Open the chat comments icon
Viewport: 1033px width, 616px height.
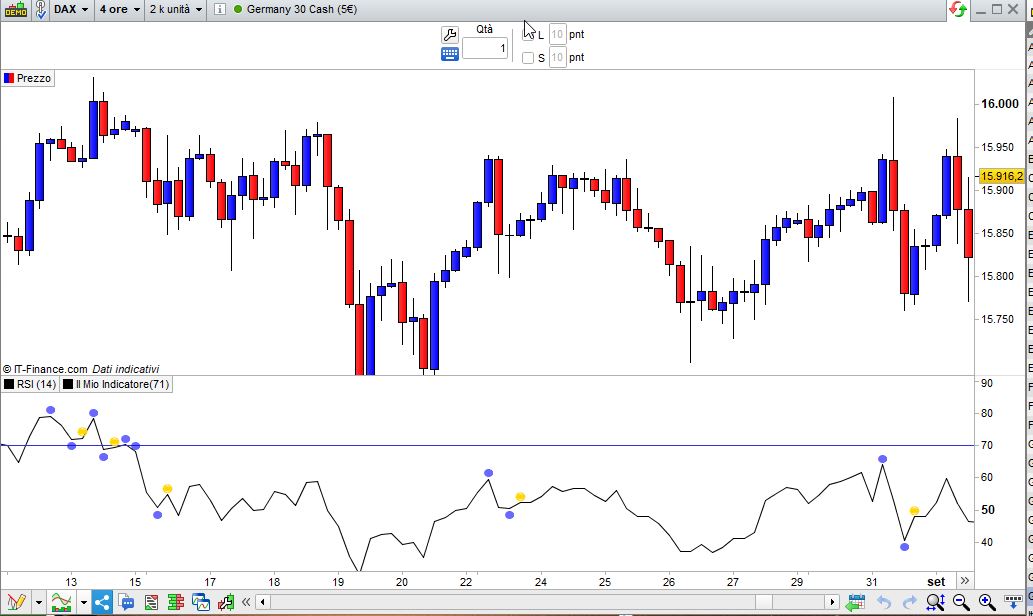point(126,602)
